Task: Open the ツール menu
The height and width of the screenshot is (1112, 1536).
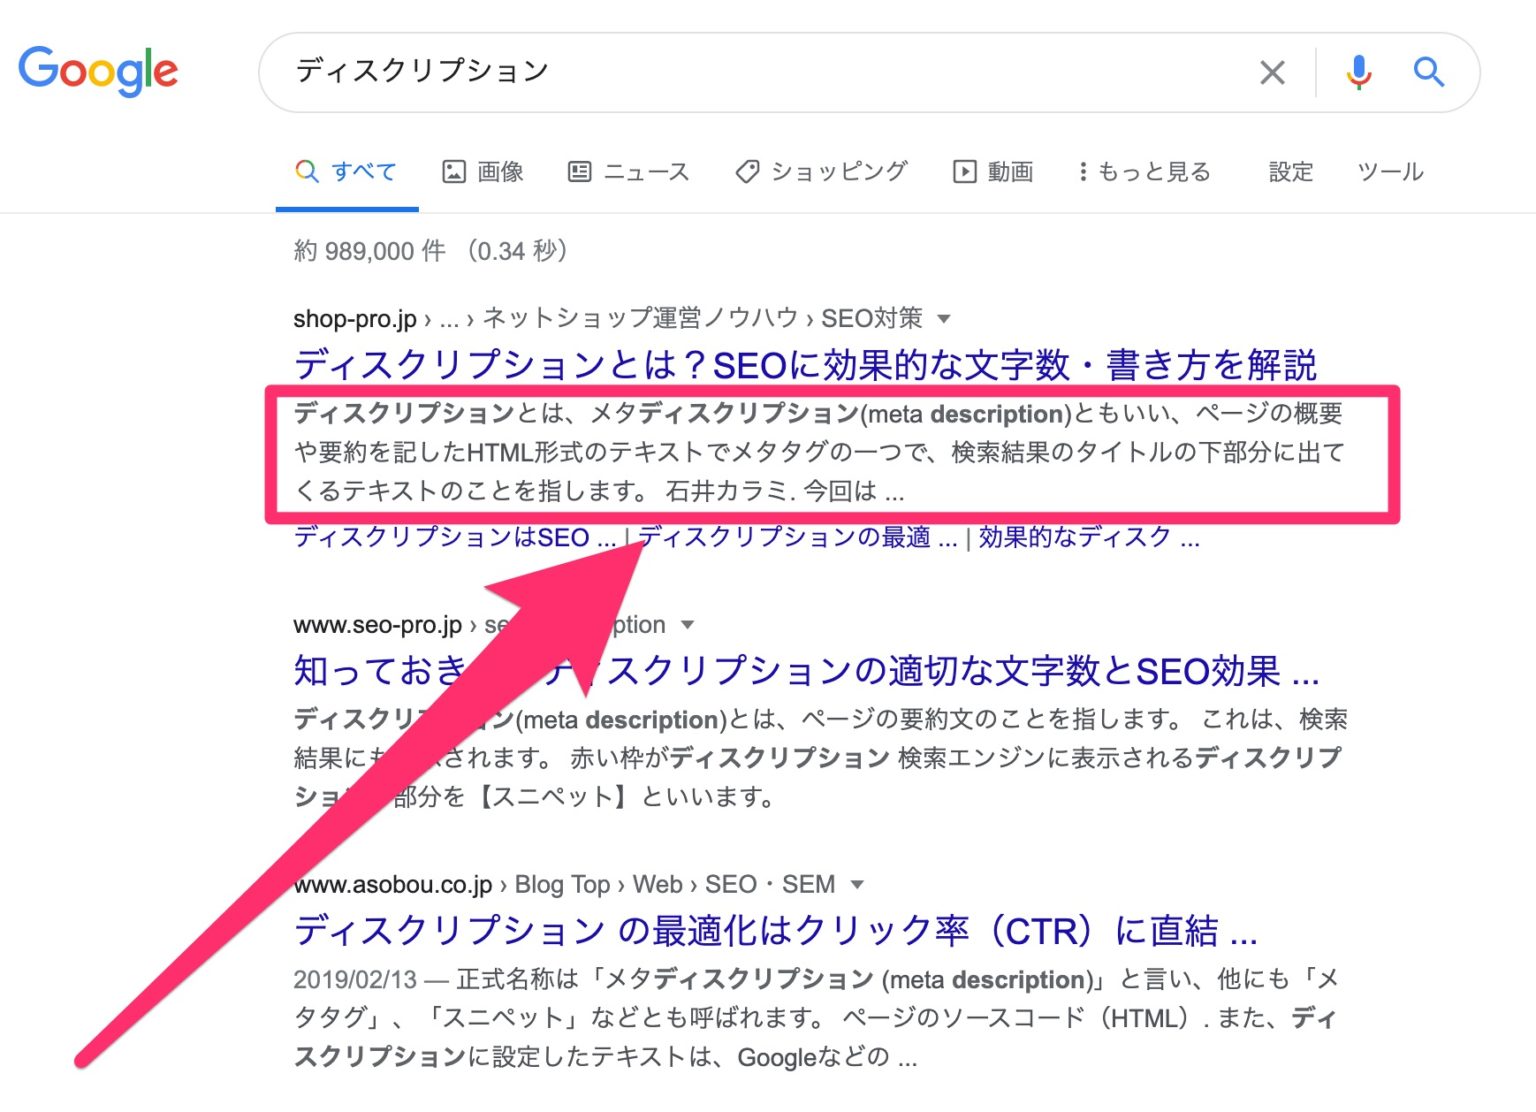Action: click(x=1390, y=171)
